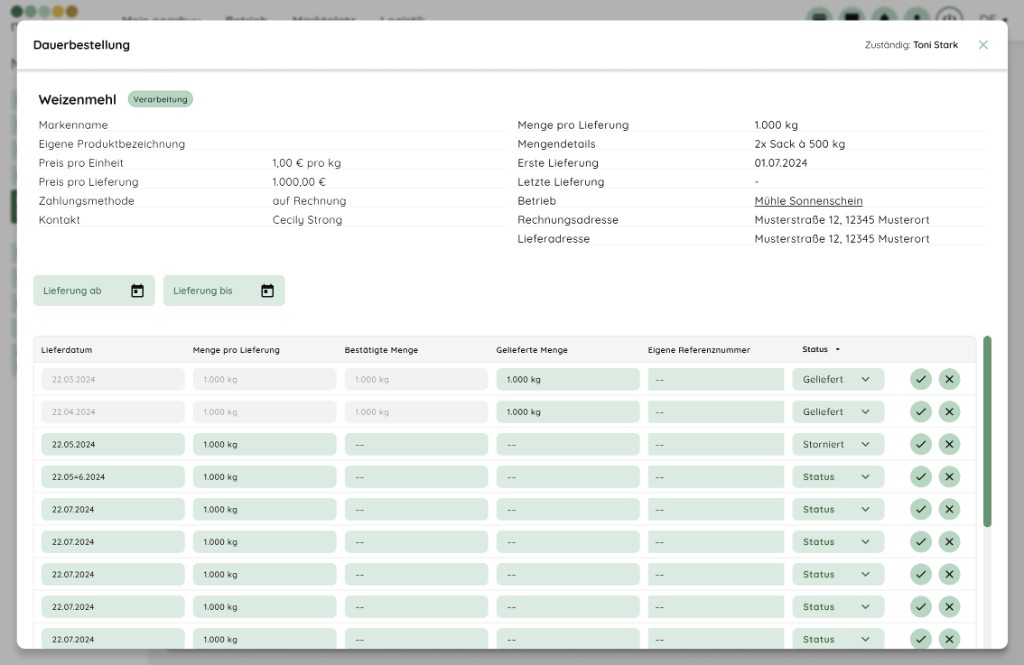Close the Dauerbestellung dialog
Screen dimensions: 1024x665
pos(983,45)
